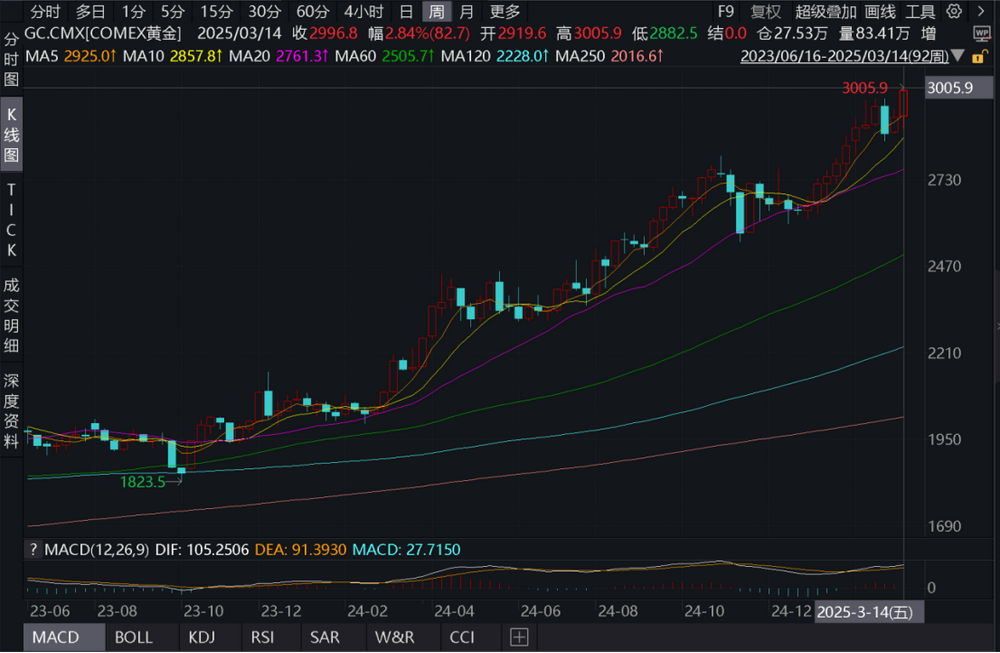
Task: Open the settings gear icon
Action: coord(953,12)
